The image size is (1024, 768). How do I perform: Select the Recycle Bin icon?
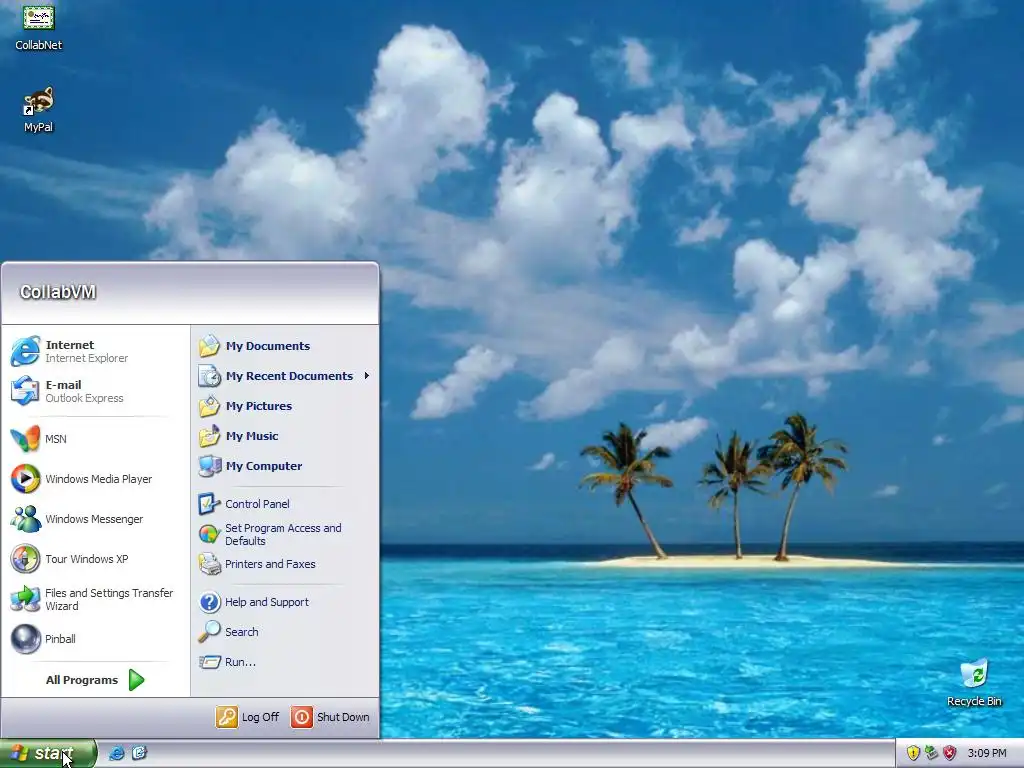(x=974, y=683)
